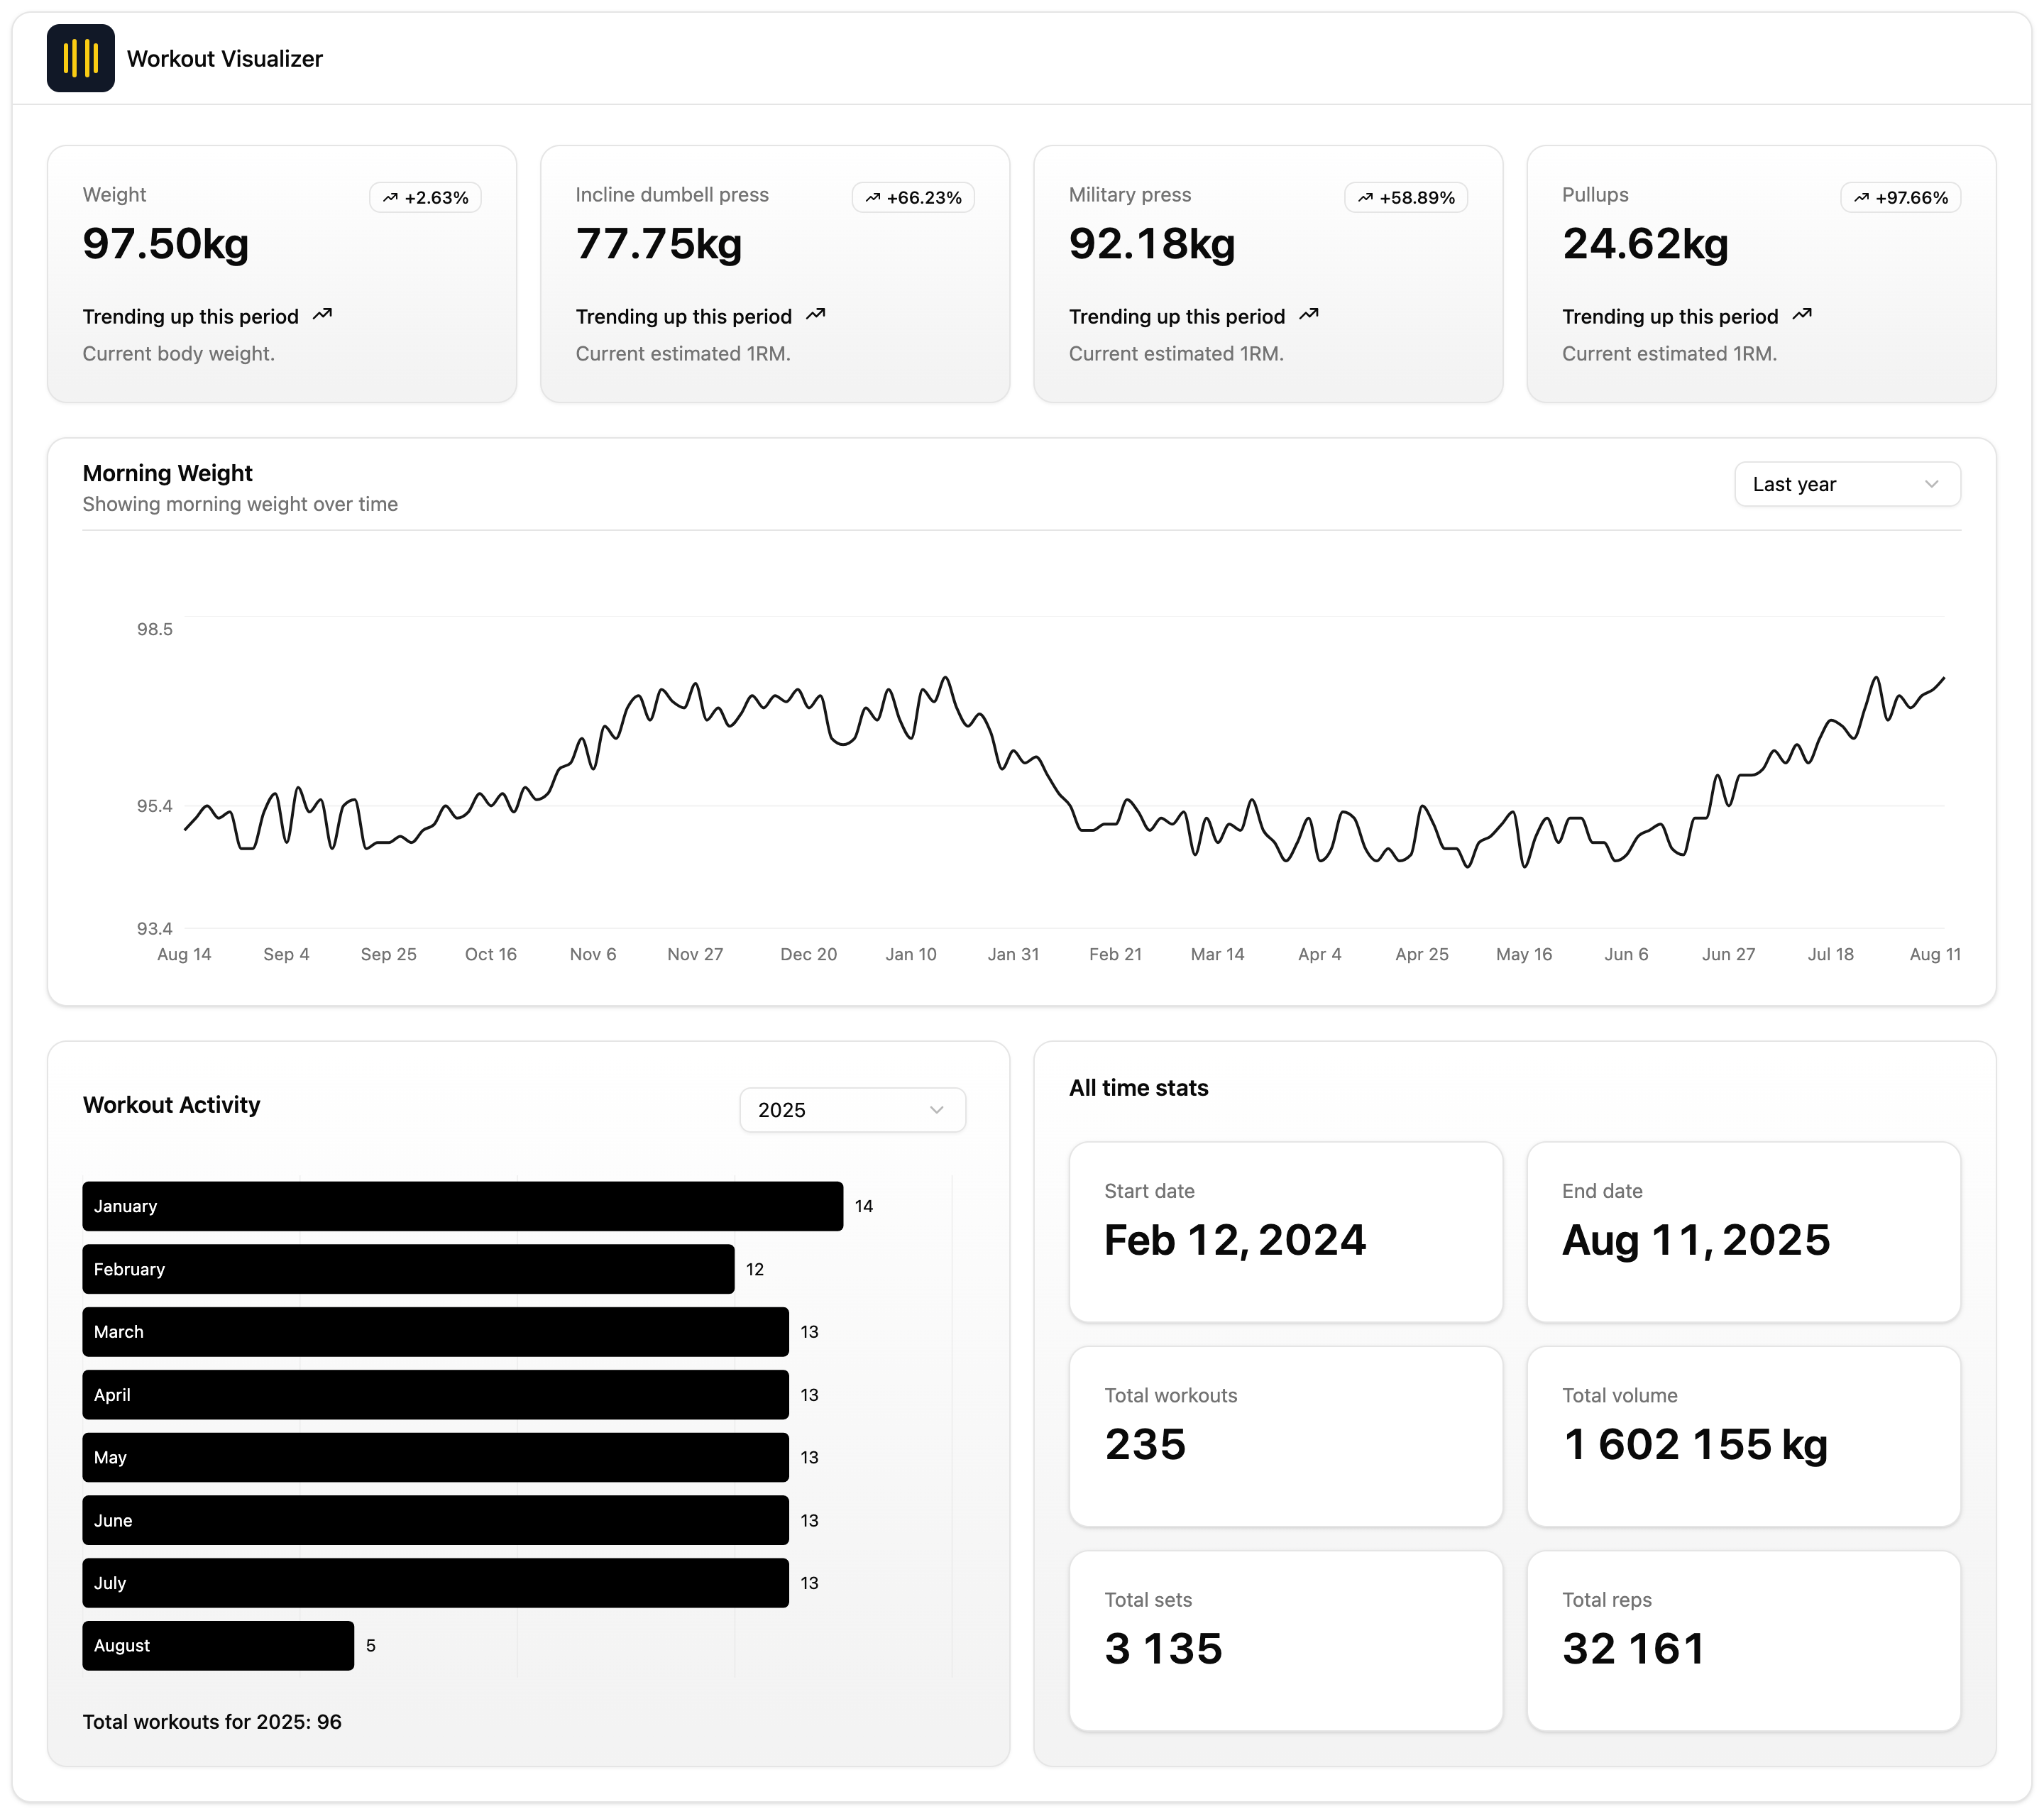Click trend arrow in Military press footer
Image resolution: width=2044 pixels, height=1814 pixels.
click(1309, 315)
